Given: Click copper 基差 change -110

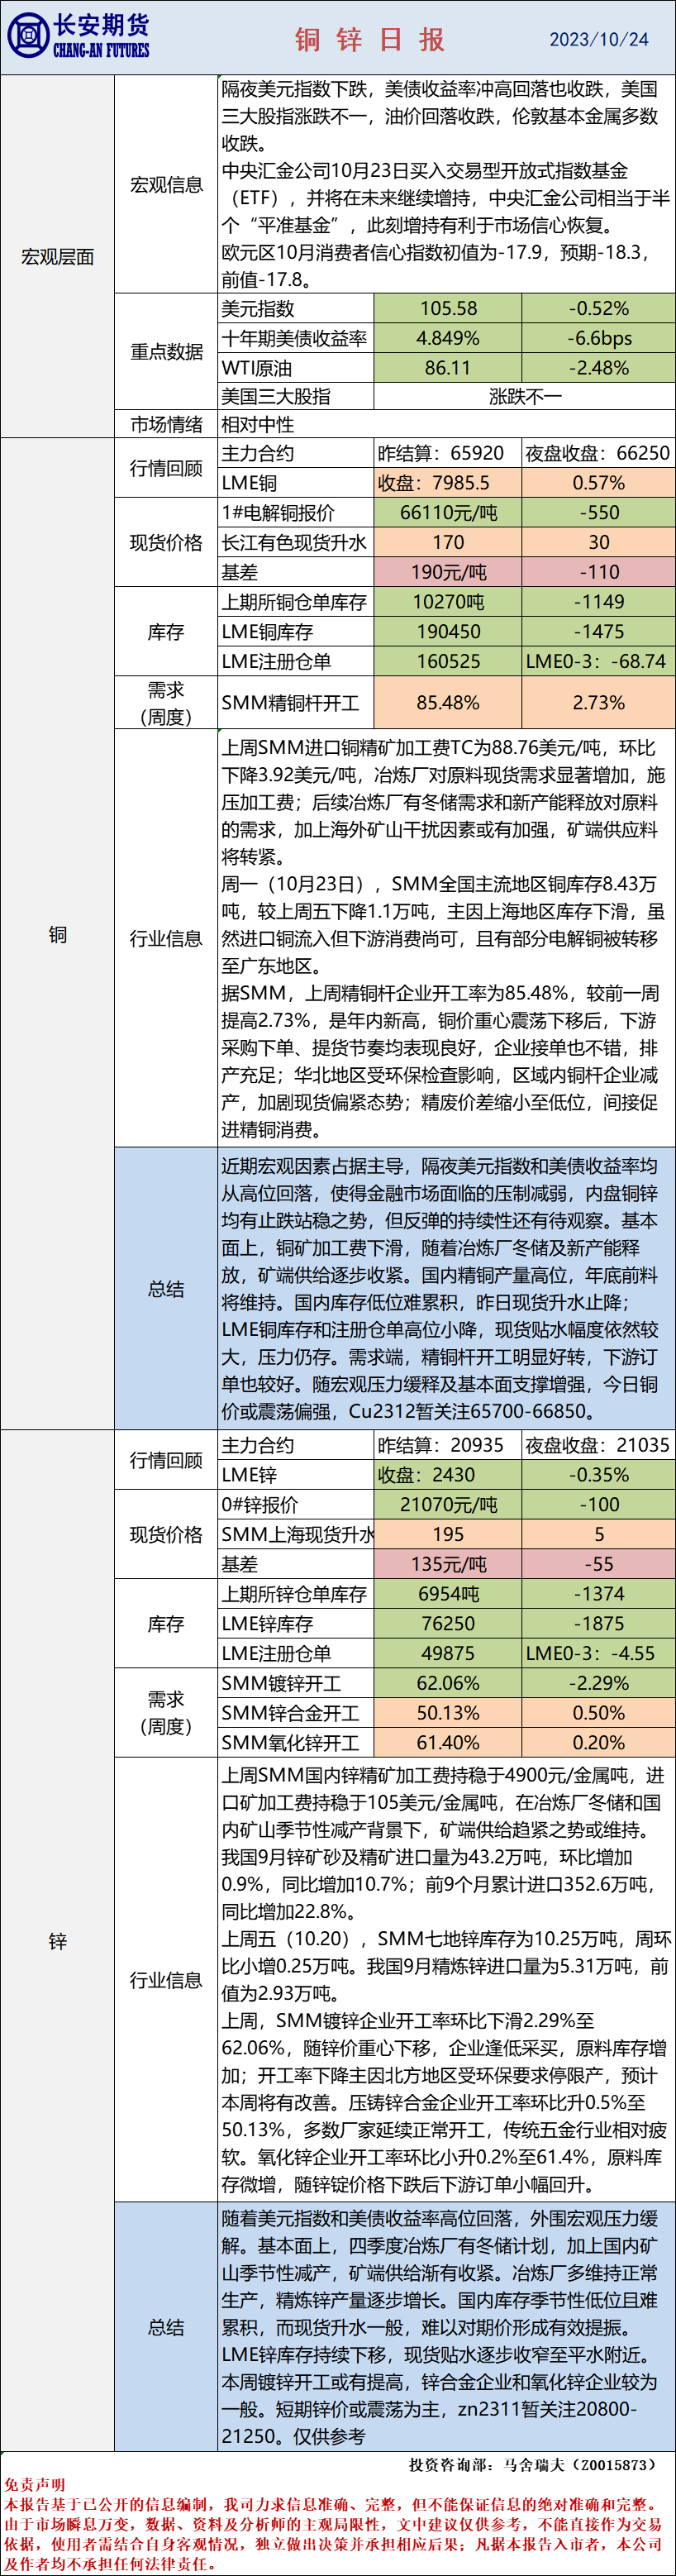Looking at the screenshot, I should click(598, 572).
